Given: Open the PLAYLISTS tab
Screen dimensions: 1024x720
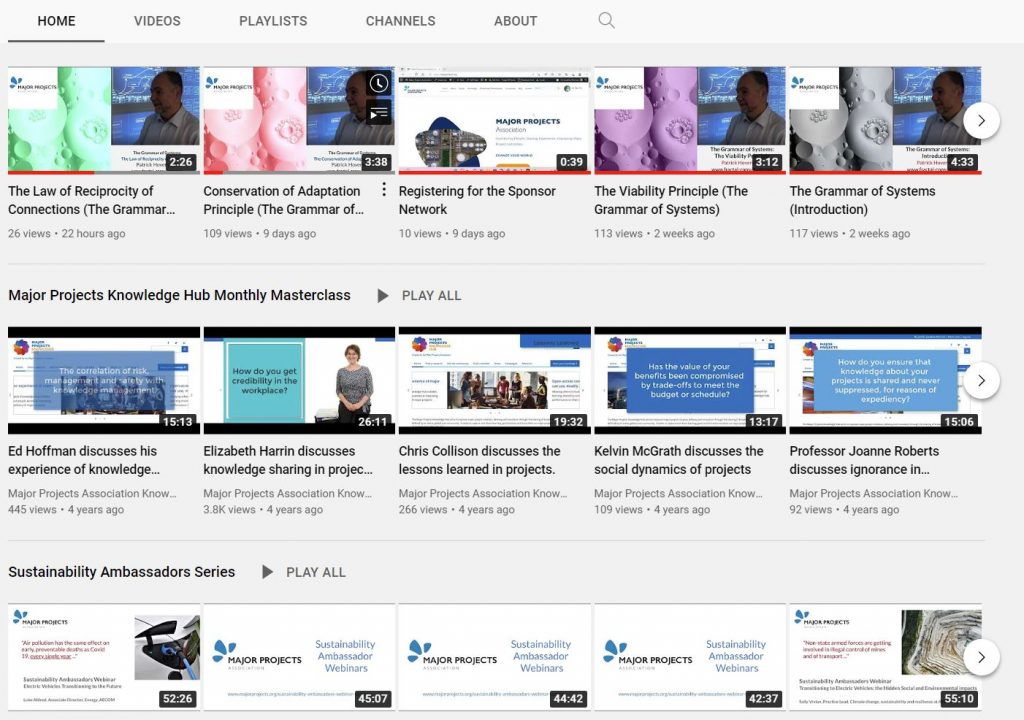Looking at the screenshot, I should click(273, 21).
